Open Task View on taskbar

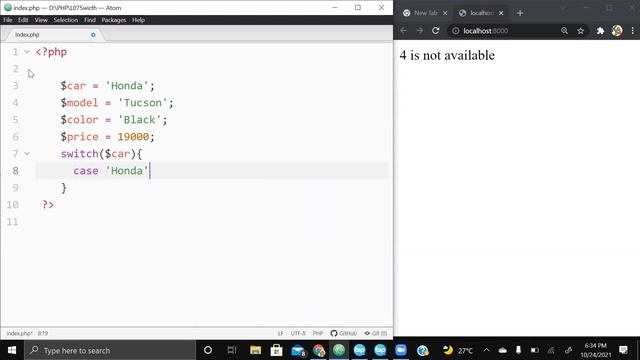click(x=231, y=350)
